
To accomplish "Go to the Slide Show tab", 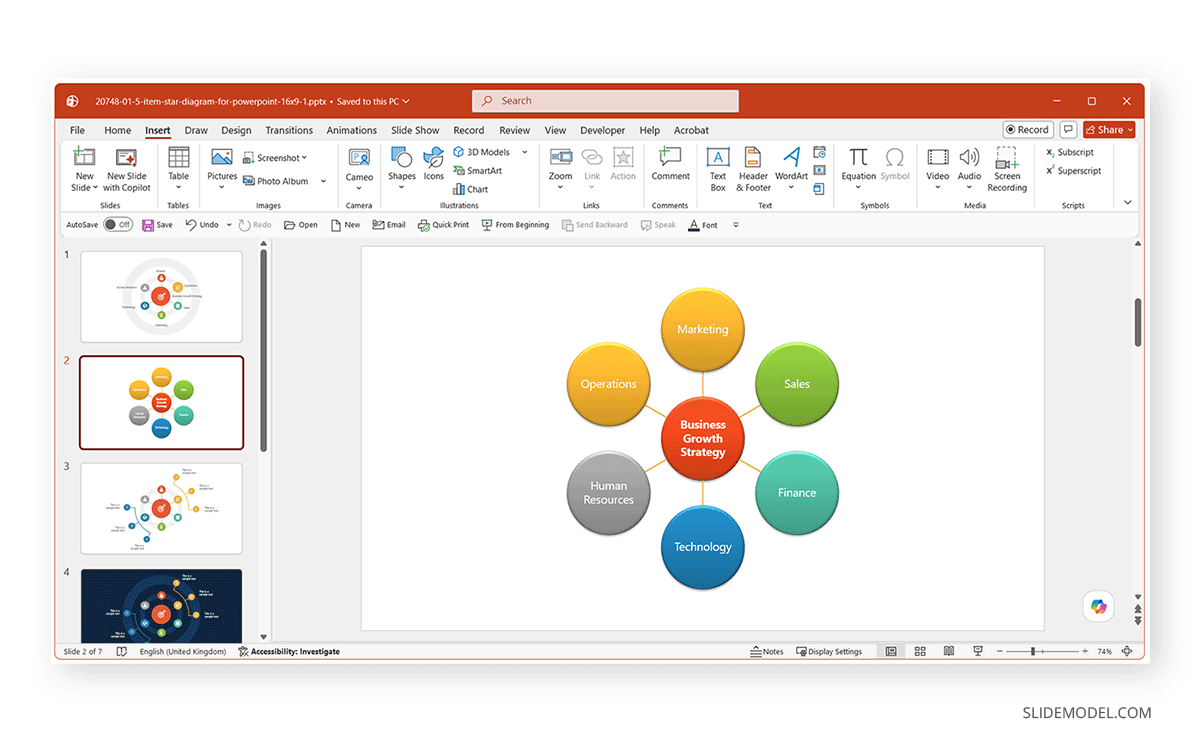I will click(415, 130).
